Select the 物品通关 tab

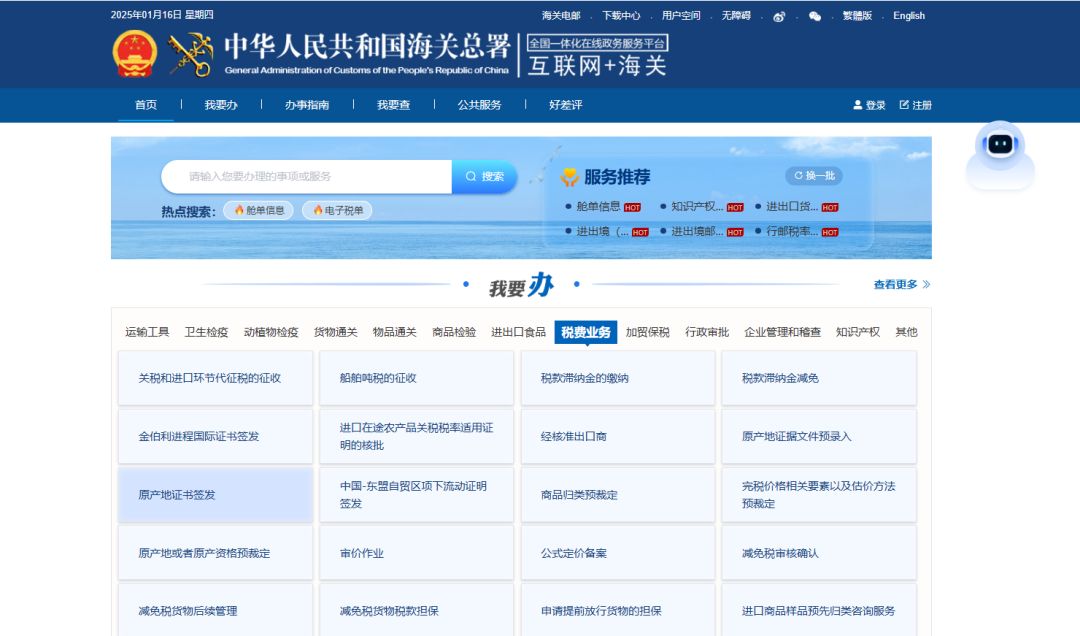(x=395, y=332)
